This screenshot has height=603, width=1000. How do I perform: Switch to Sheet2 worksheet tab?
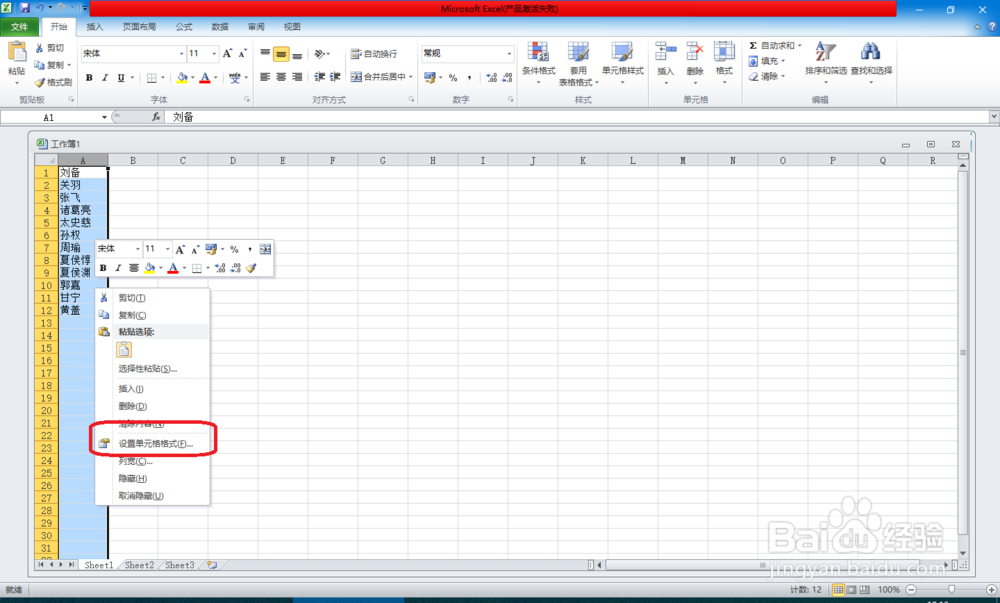point(139,565)
